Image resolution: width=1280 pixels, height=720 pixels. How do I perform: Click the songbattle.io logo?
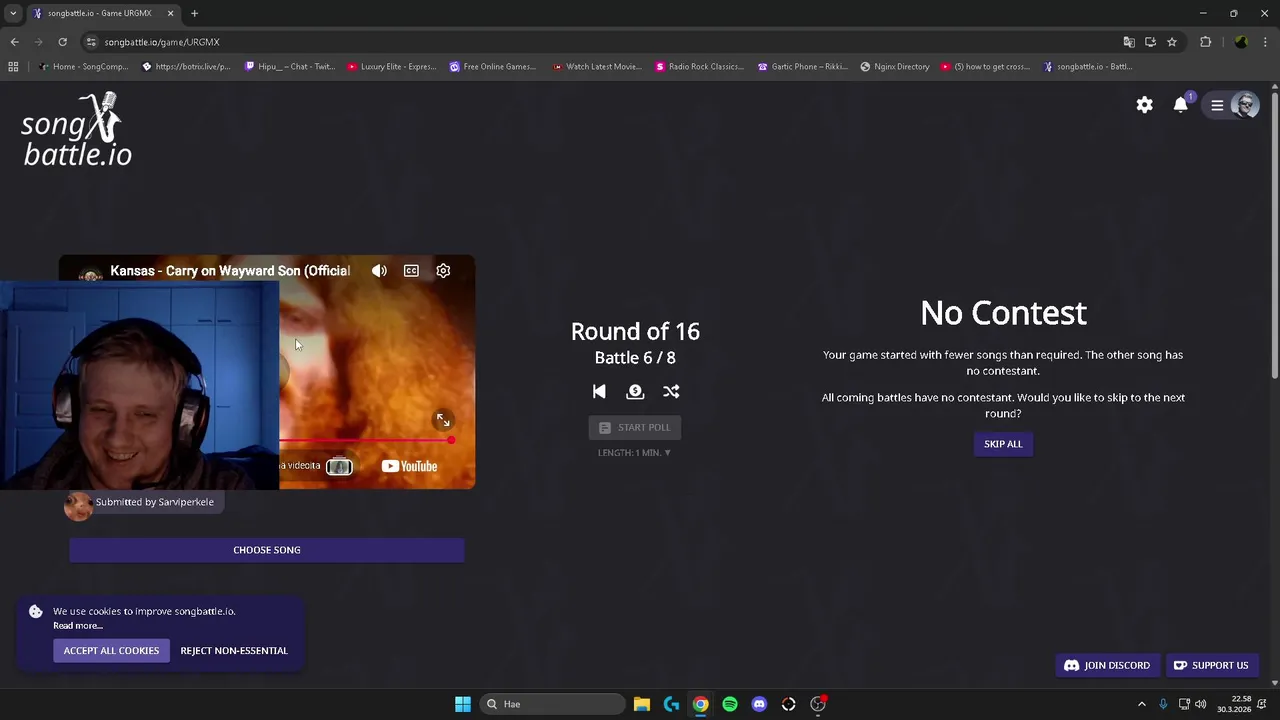[77, 130]
